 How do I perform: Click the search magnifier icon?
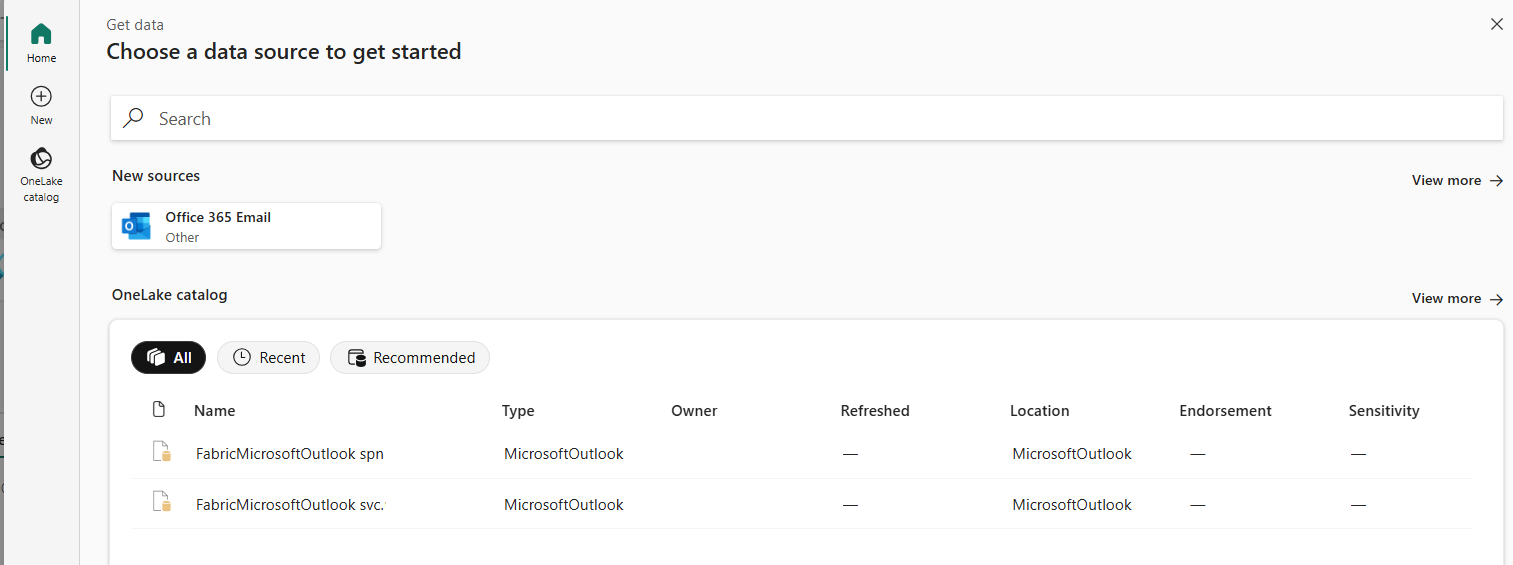133,118
